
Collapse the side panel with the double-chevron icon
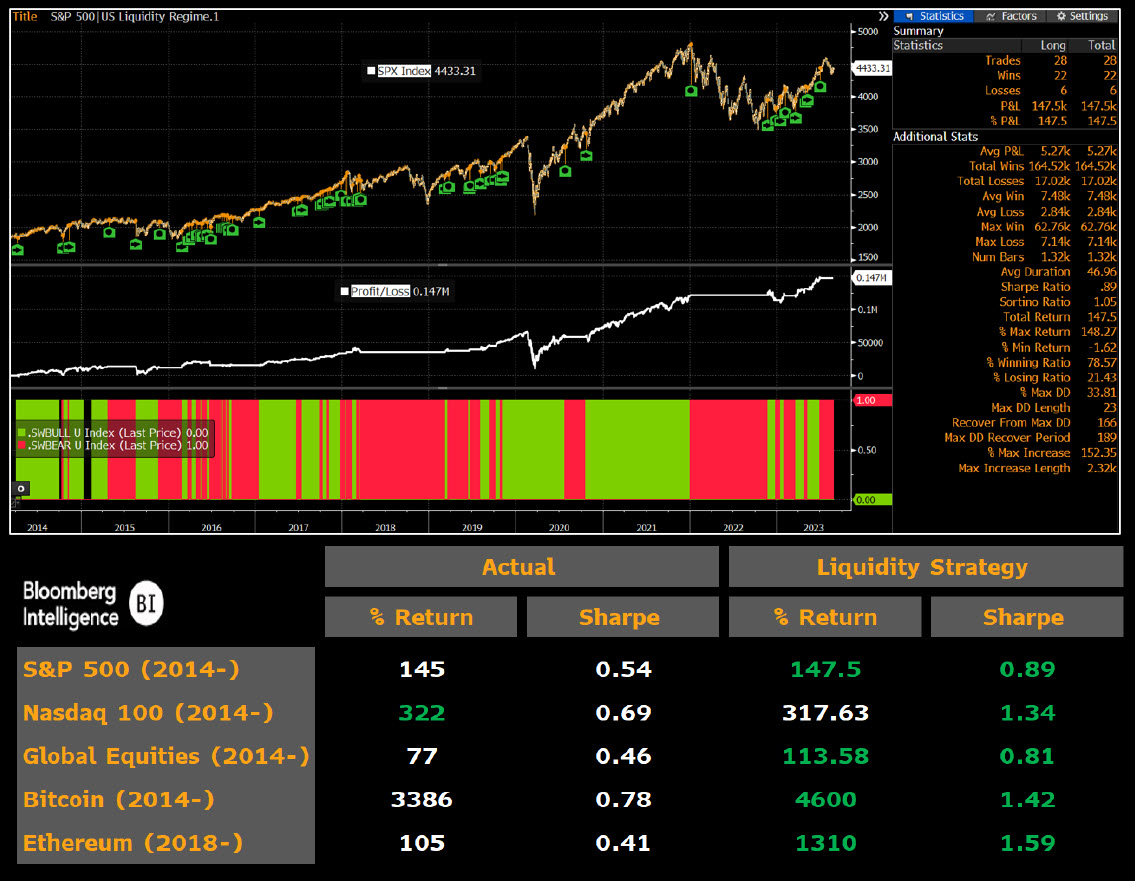coord(883,16)
